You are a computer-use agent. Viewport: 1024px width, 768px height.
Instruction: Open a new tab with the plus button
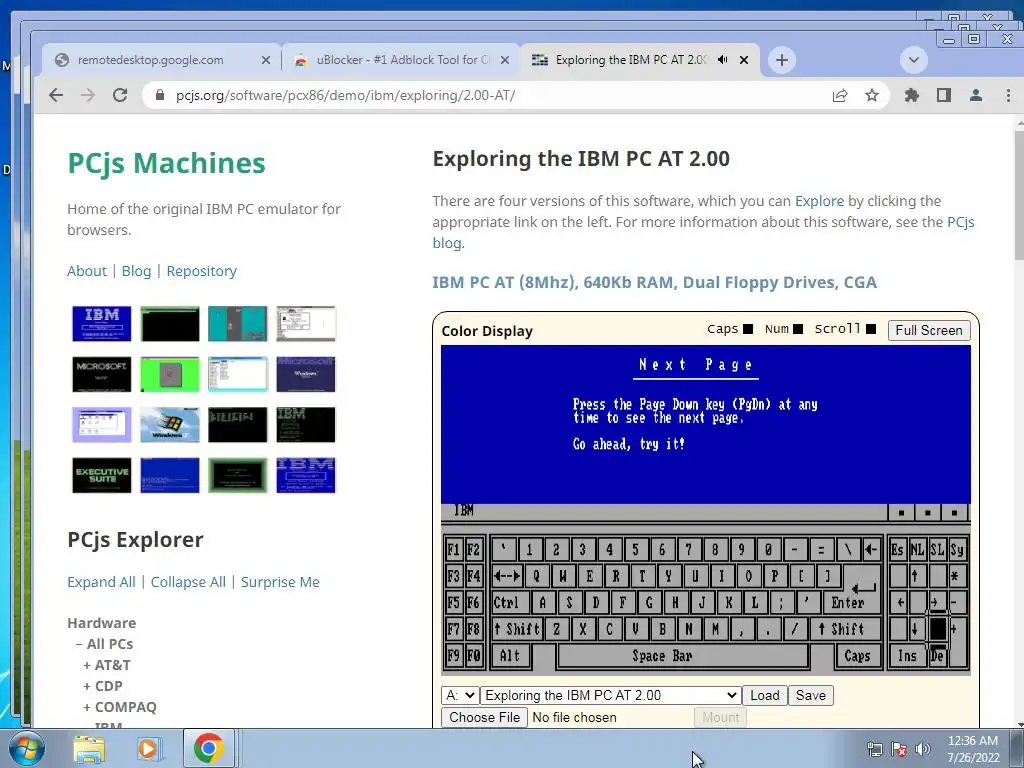point(782,60)
